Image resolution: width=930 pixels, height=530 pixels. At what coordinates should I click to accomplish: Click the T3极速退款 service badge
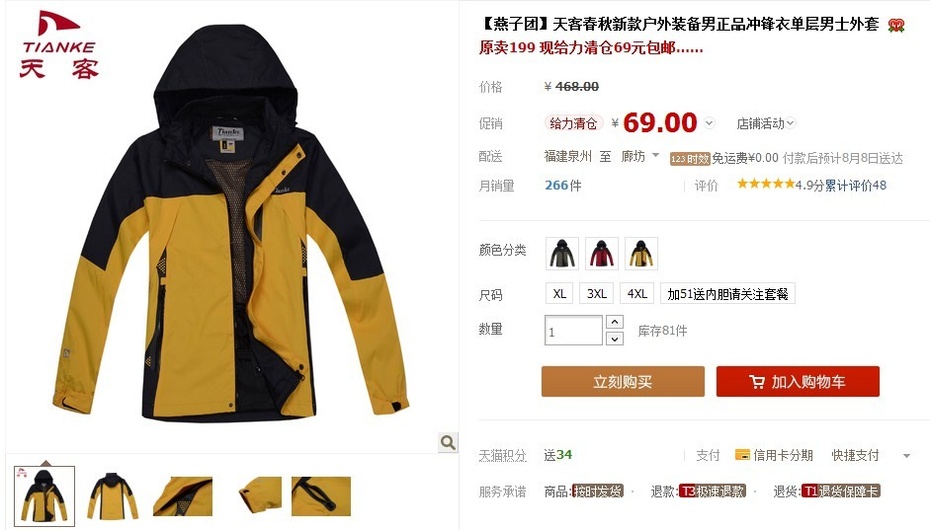[712, 491]
